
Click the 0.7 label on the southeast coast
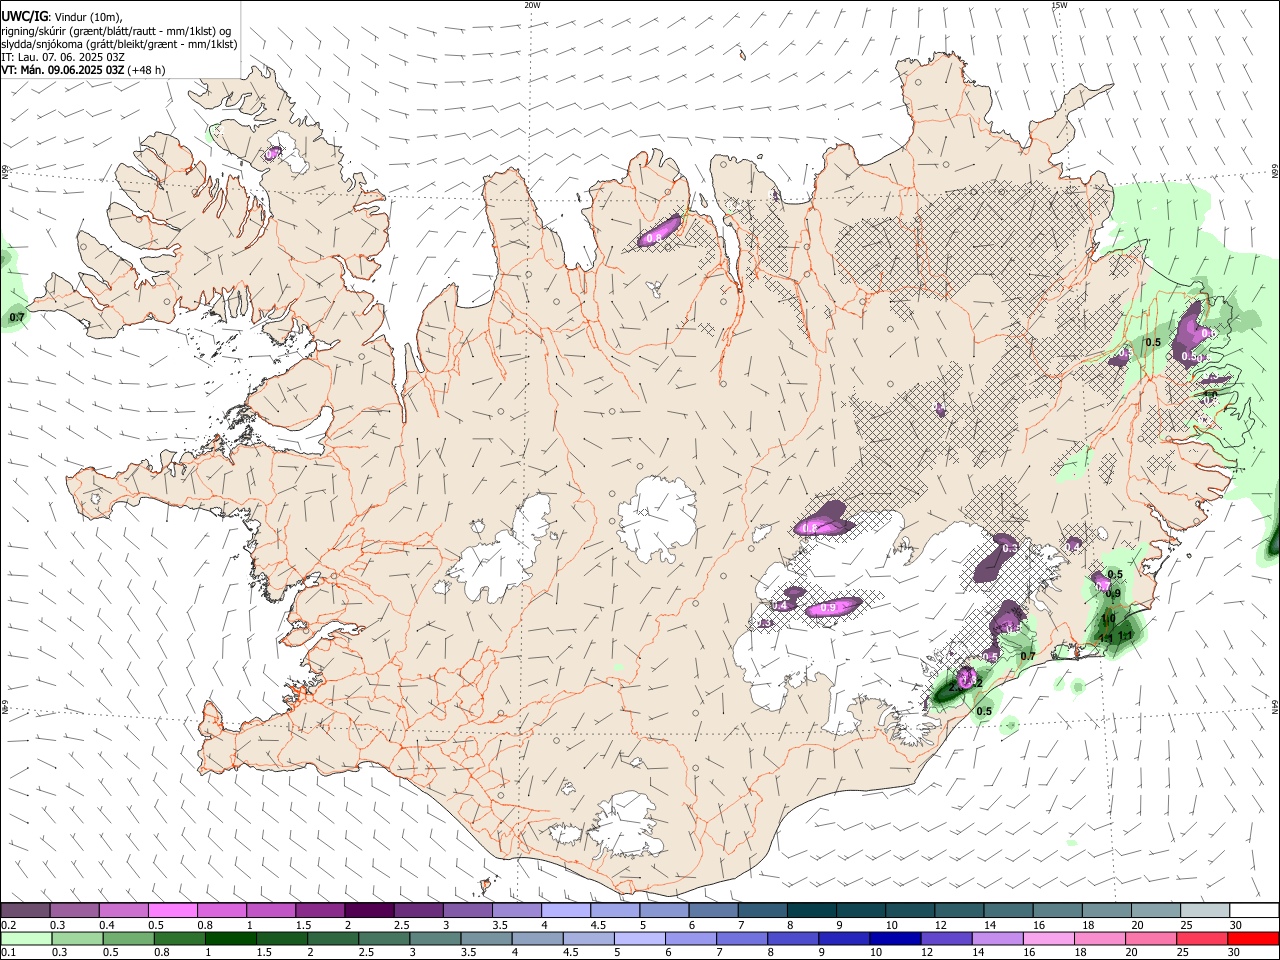[1027, 656]
